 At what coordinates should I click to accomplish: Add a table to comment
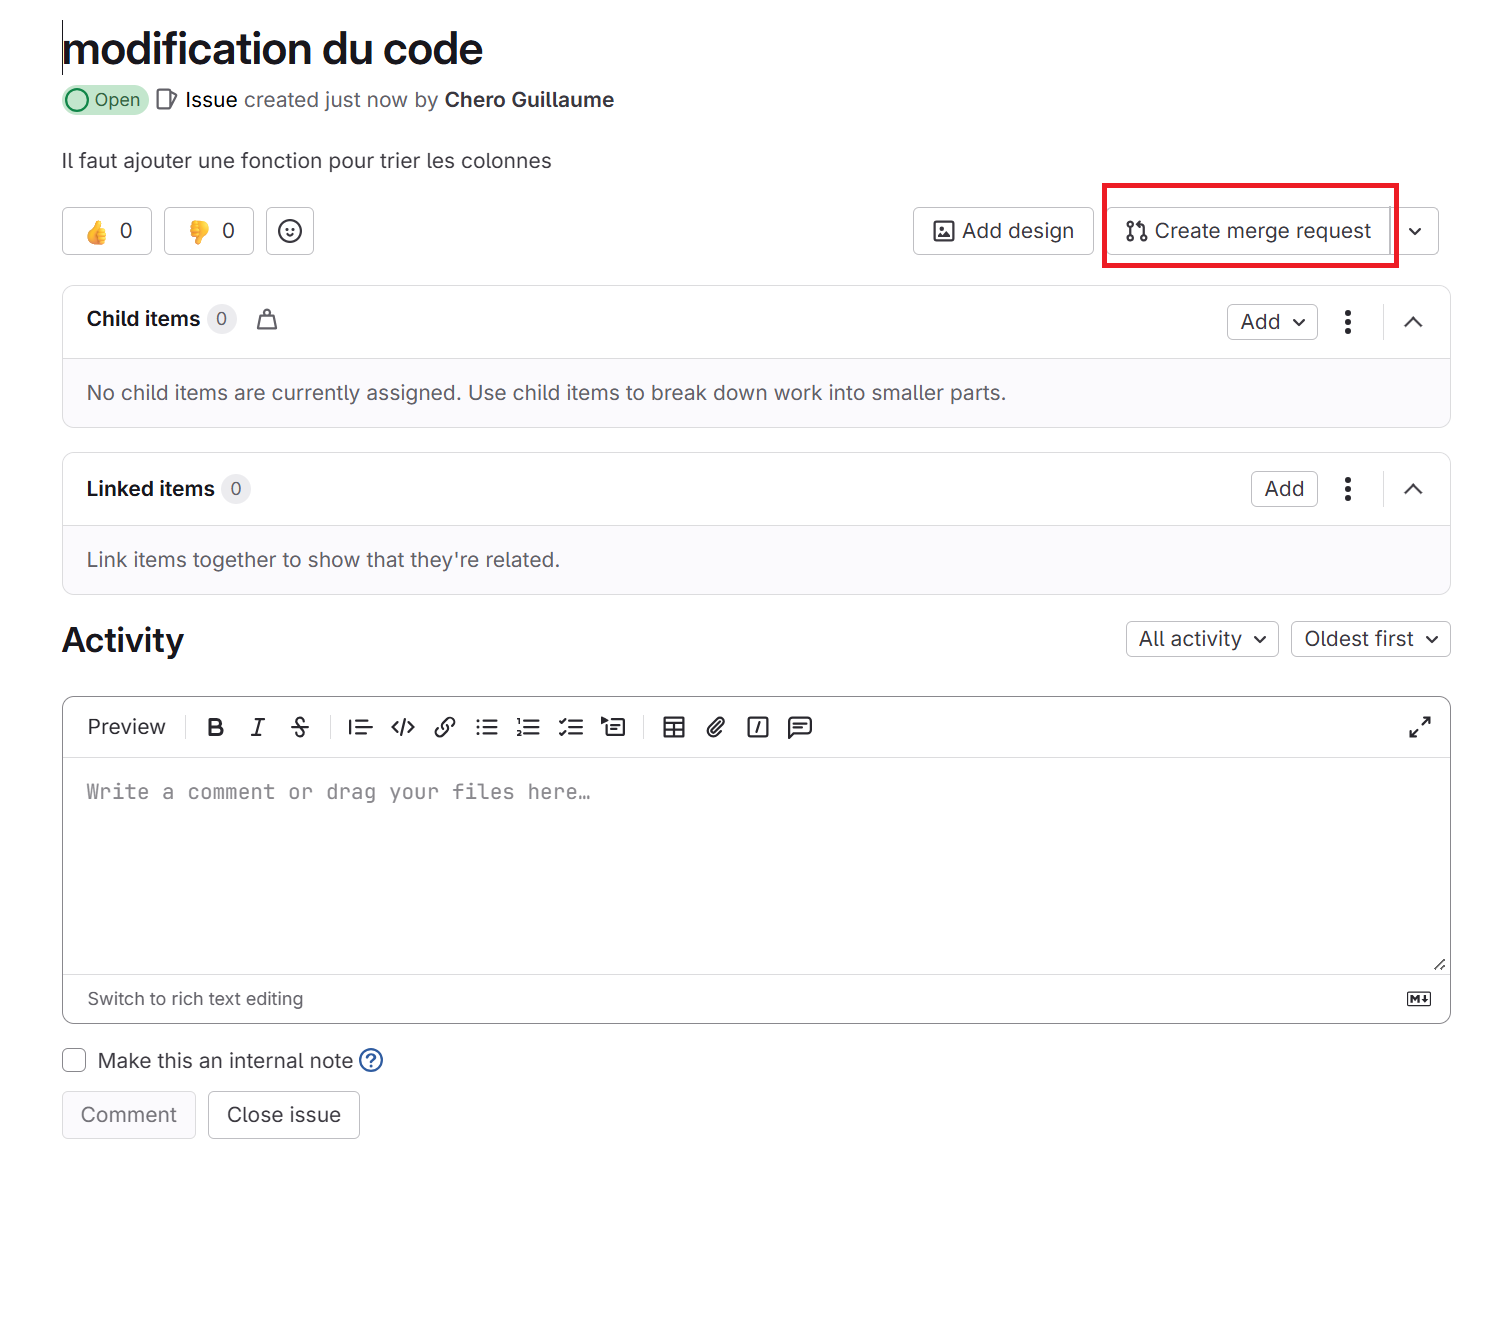pyautogui.click(x=674, y=727)
